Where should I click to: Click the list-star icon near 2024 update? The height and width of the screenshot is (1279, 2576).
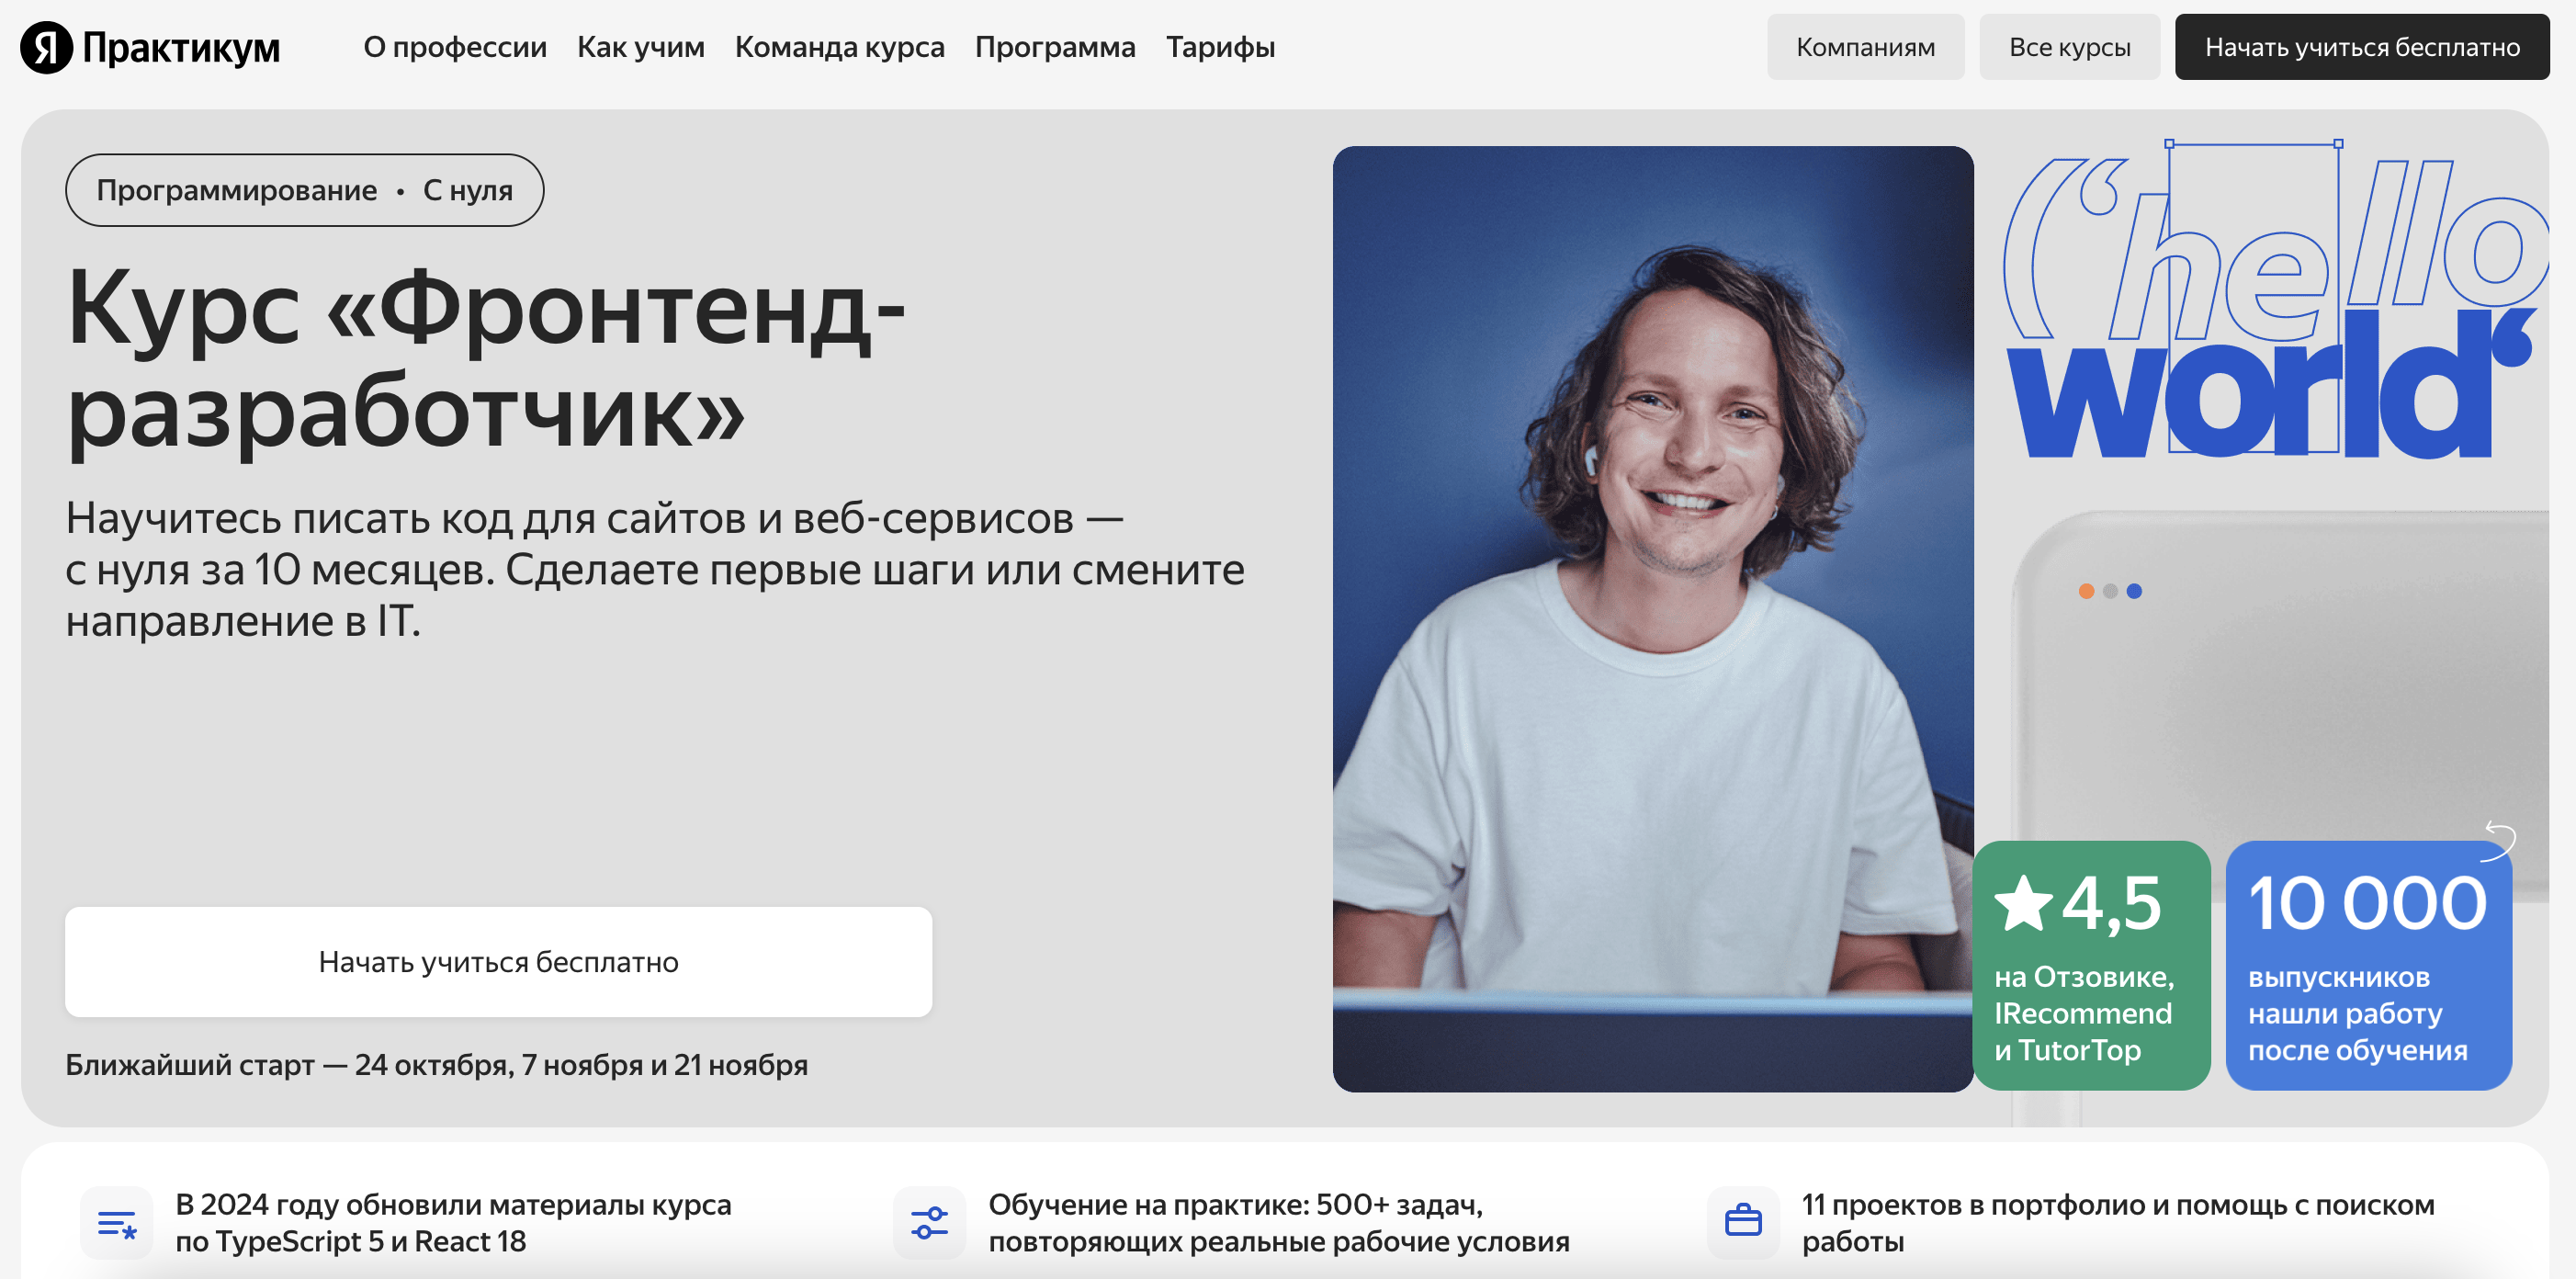117,1223
